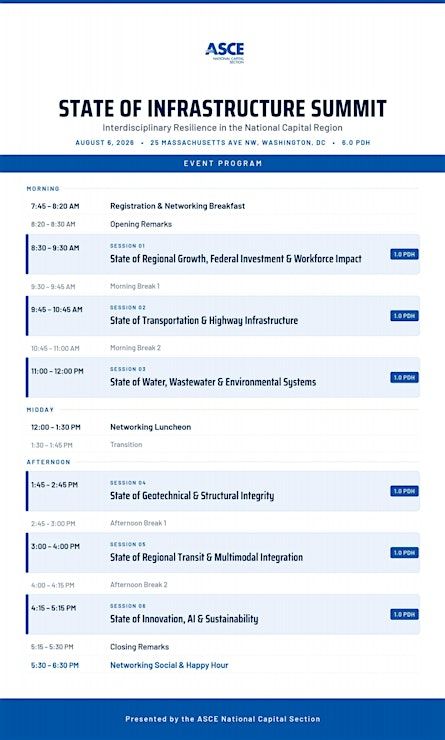Select the Networking Luncheon entry

(151, 427)
